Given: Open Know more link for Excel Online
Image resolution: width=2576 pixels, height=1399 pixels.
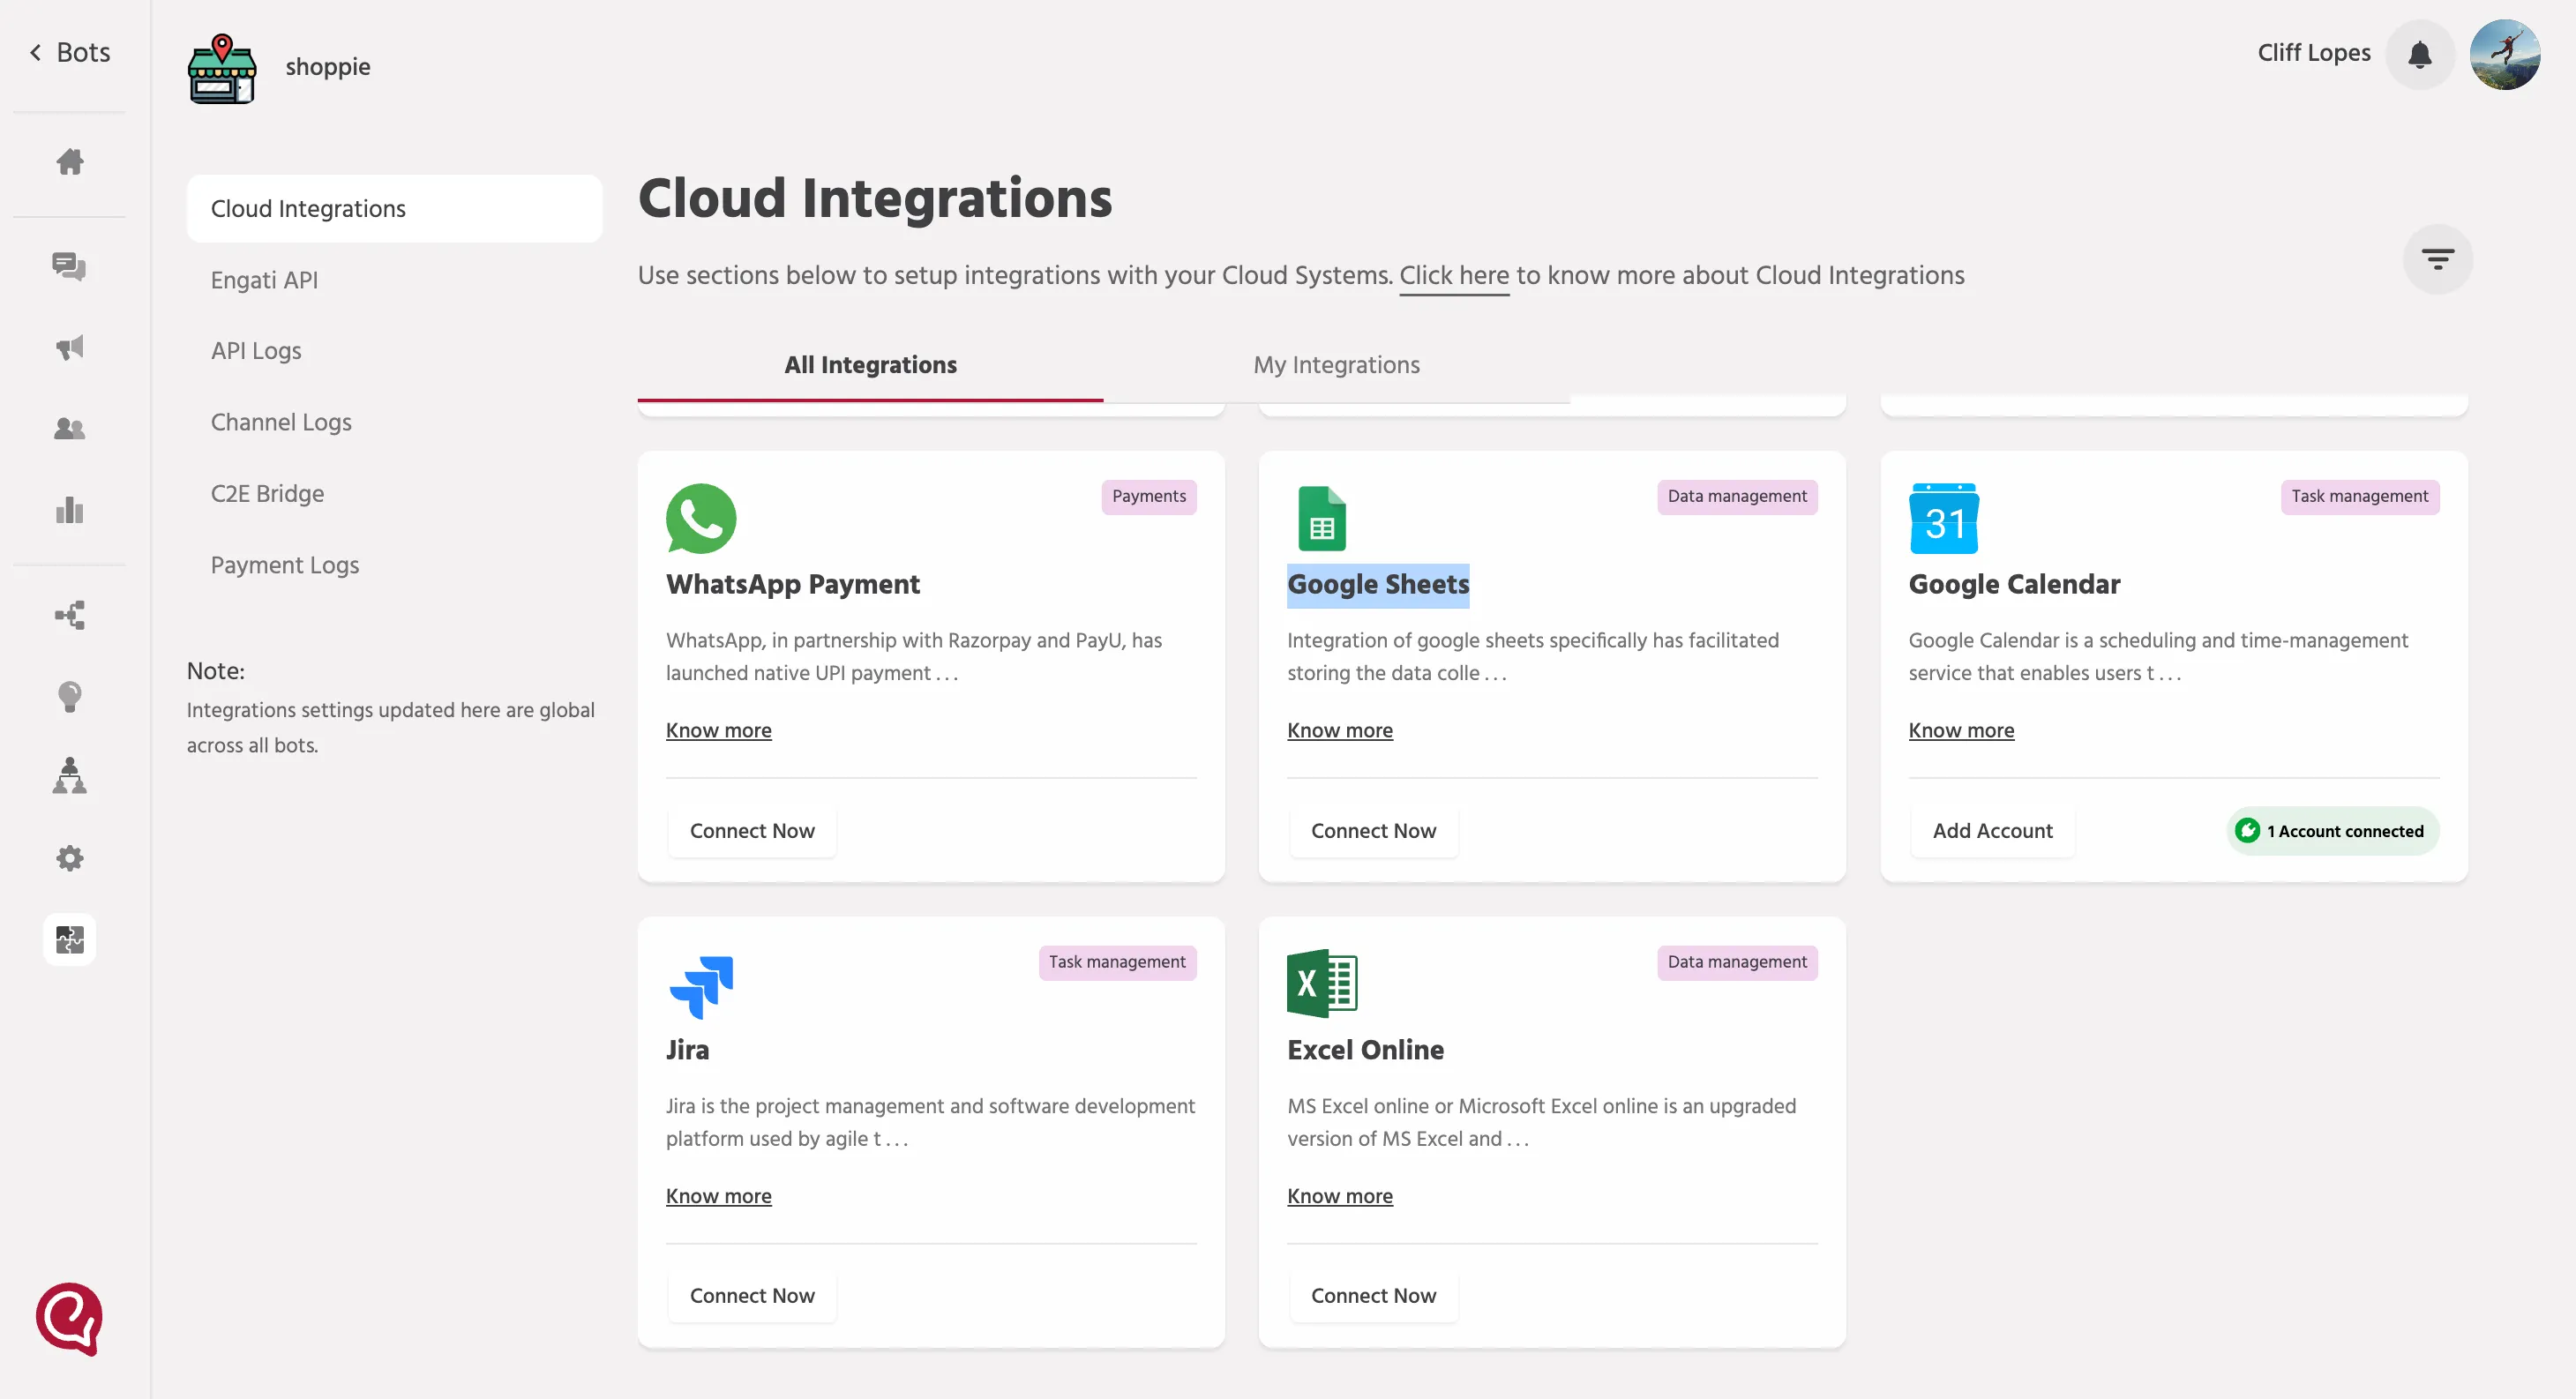Looking at the screenshot, I should [x=1339, y=1196].
